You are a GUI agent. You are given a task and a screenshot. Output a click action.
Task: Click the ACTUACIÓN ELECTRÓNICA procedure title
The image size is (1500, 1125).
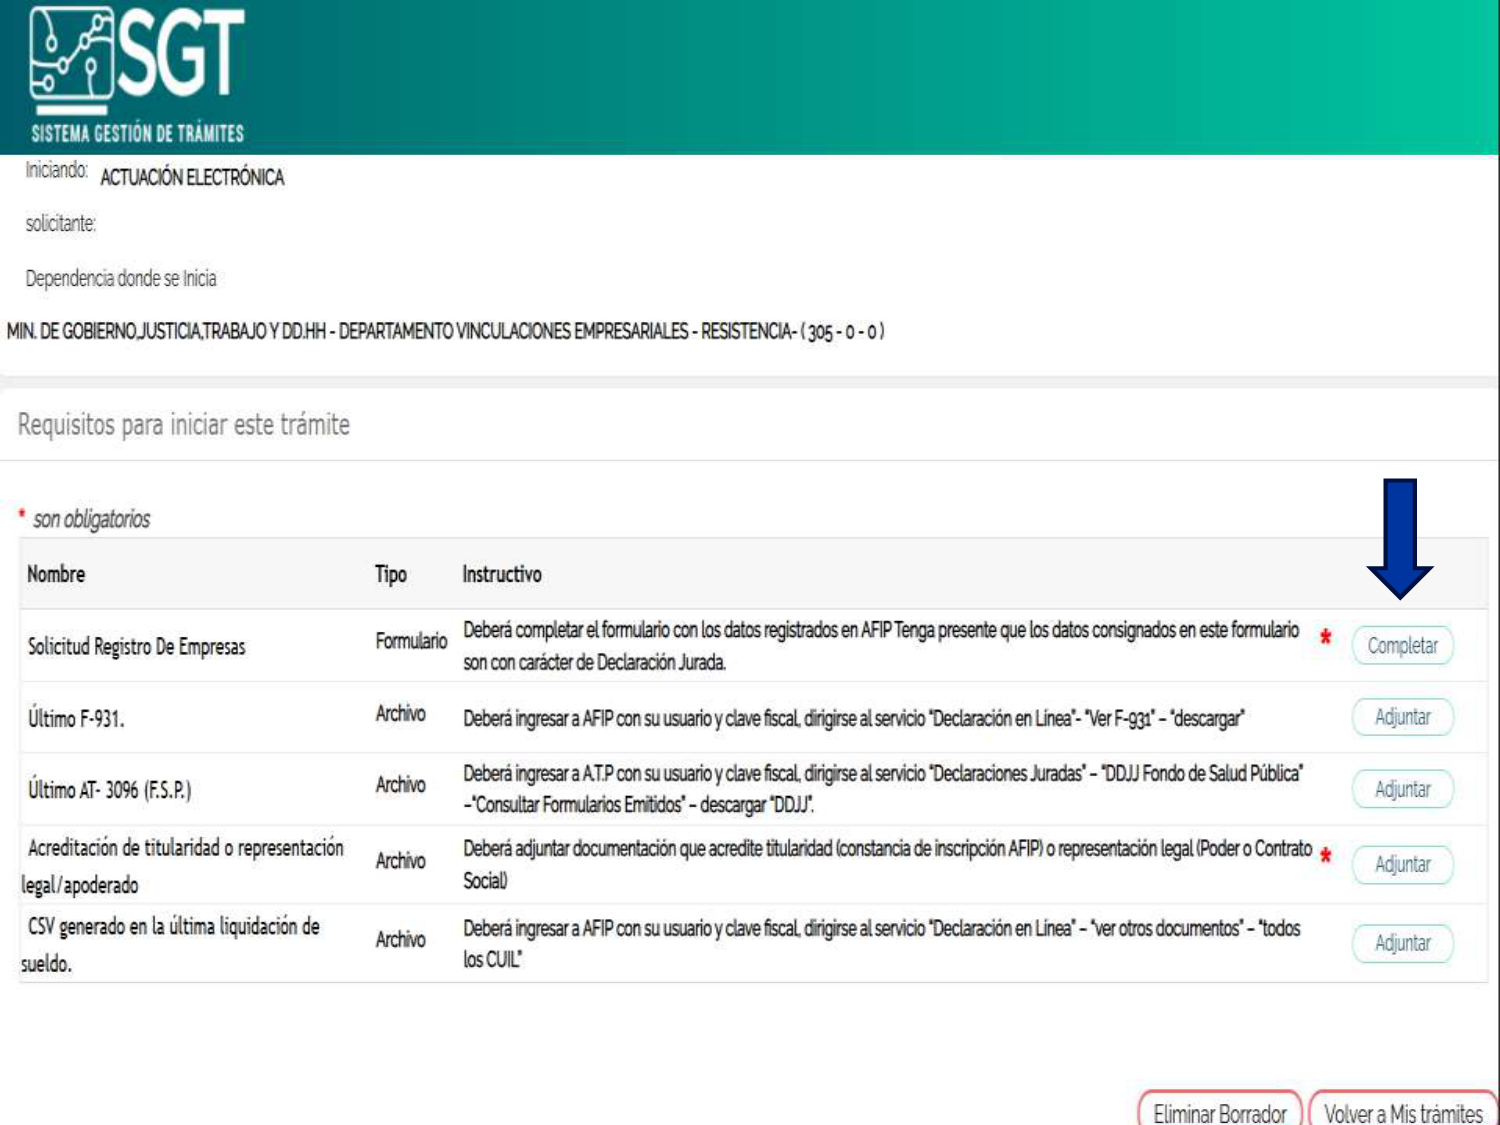coord(192,178)
